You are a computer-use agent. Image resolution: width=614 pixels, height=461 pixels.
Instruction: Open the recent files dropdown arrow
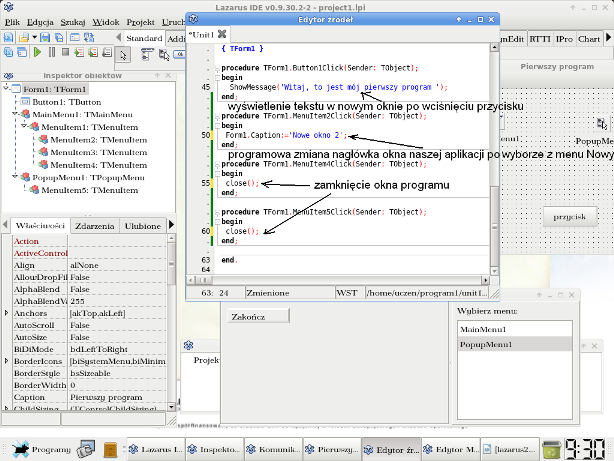pyautogui.click(x=34, y=38)
